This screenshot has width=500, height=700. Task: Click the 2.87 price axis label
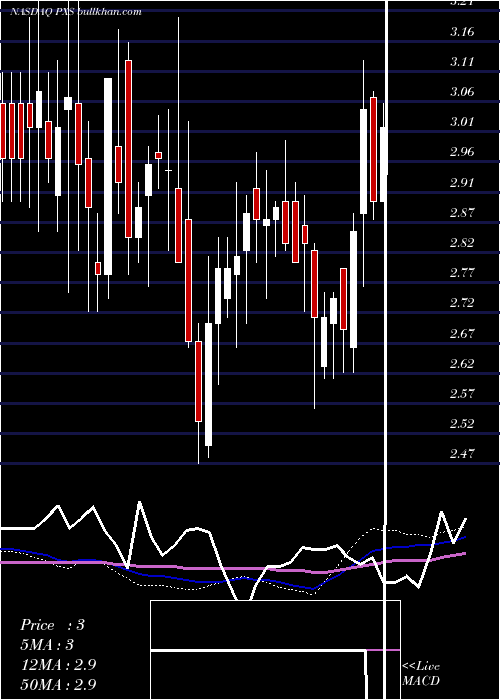click(x=462, y=213)
